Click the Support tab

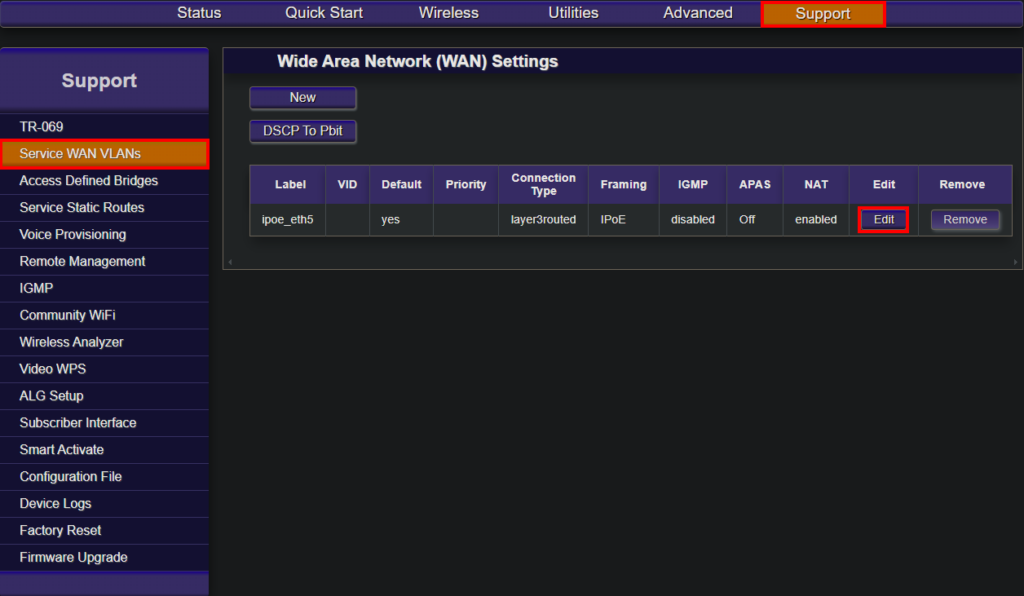(823, 14)
